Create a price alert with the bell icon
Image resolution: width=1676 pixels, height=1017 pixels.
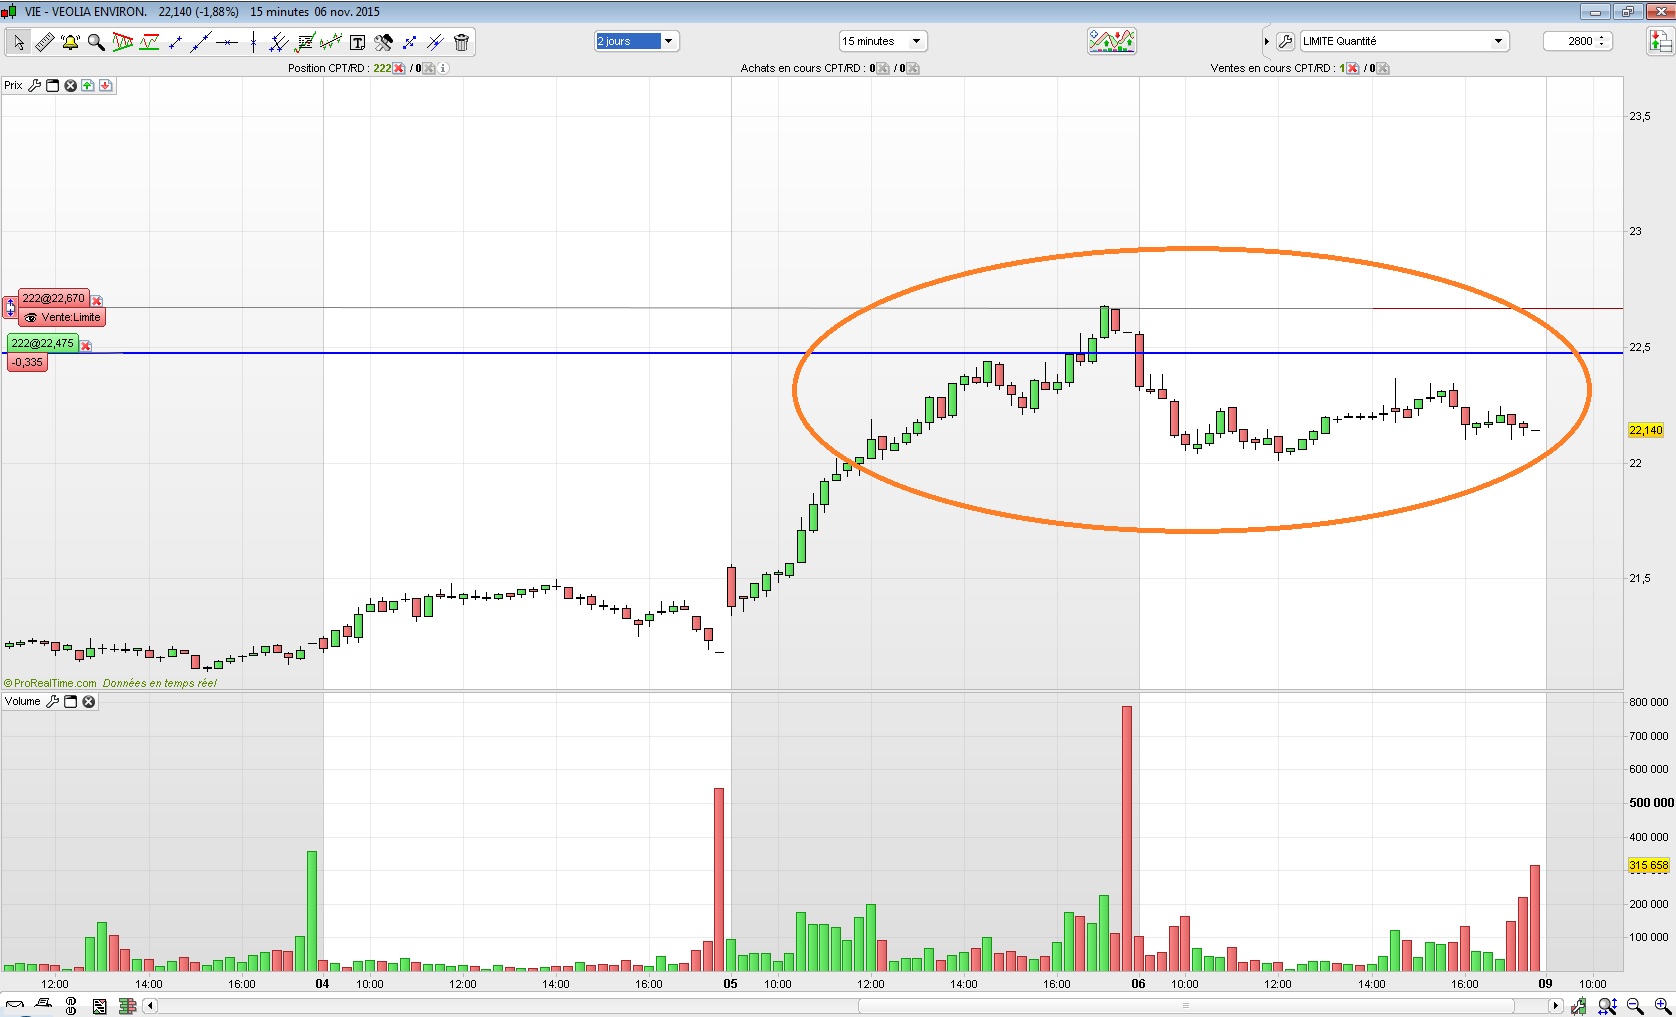click(70, 42)
